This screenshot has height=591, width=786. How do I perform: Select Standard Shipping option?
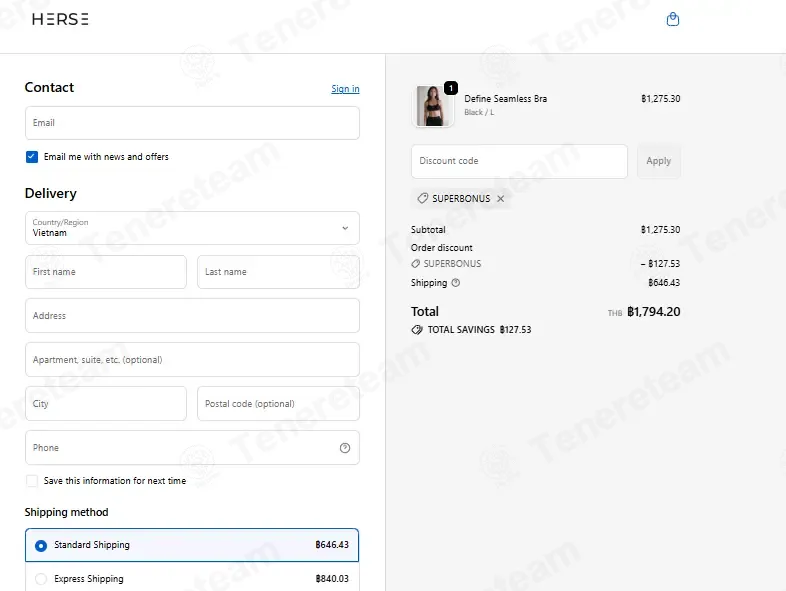coord(192,545)
